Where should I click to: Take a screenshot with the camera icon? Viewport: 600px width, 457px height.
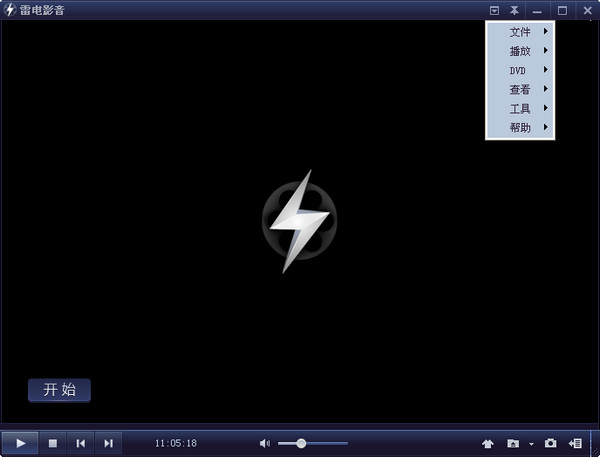[550, 443]
